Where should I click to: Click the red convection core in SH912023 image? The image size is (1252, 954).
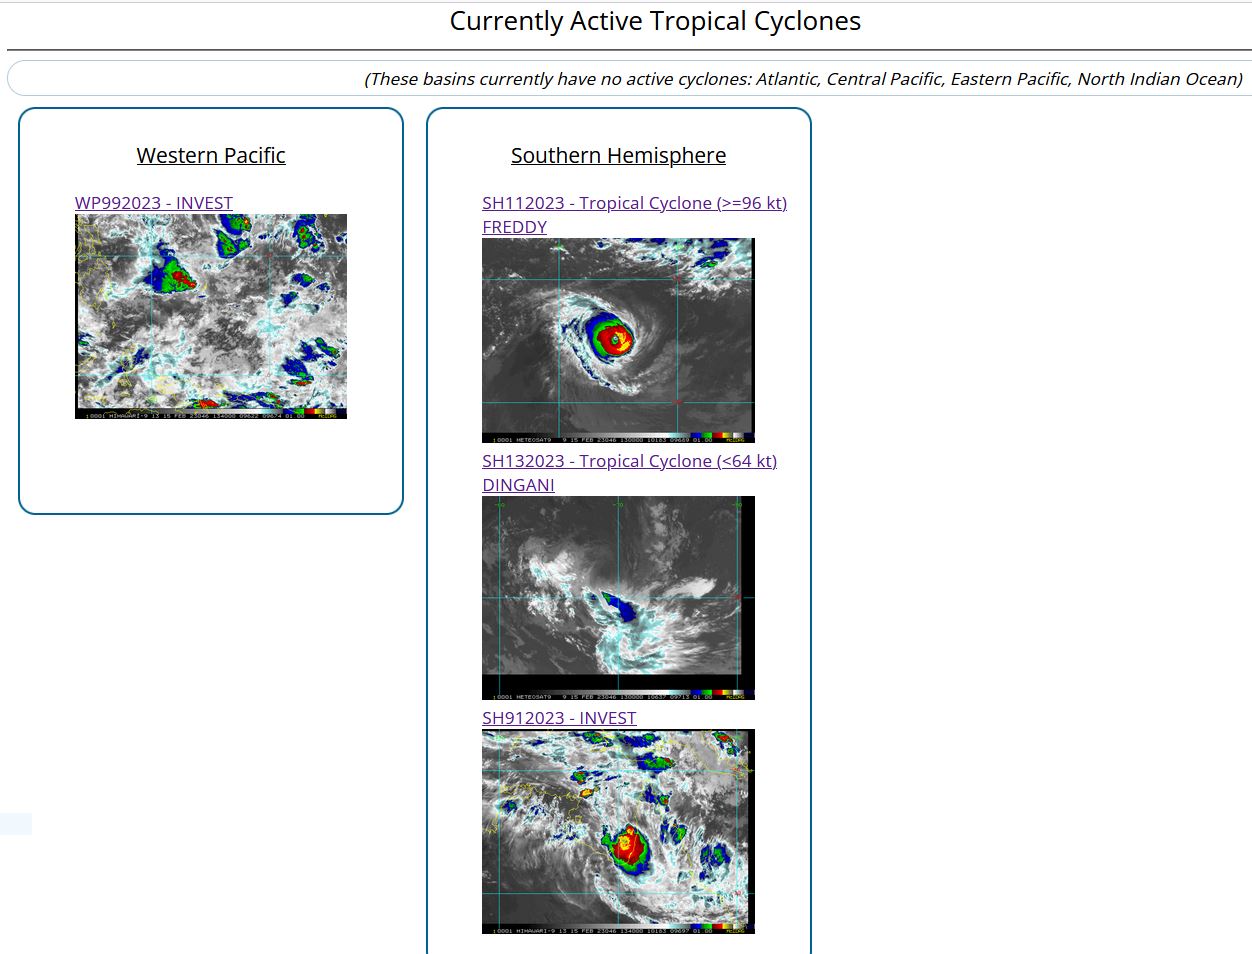pos(628,846)
